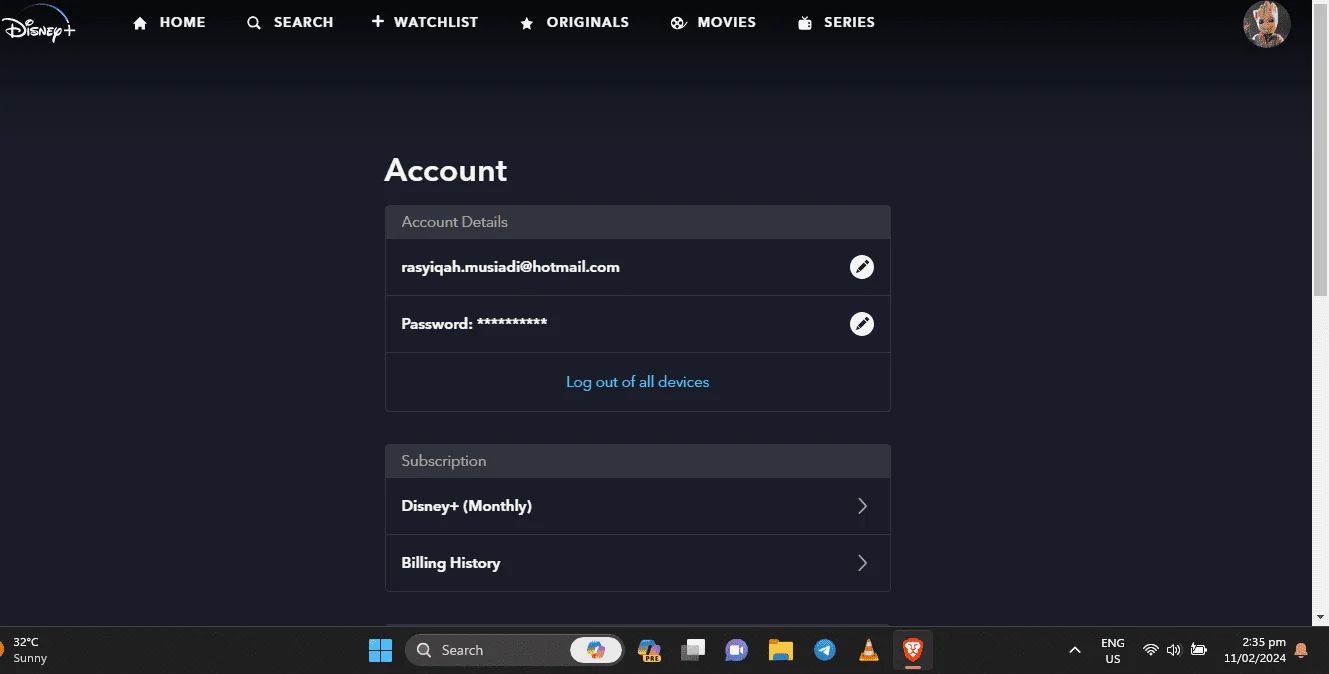Click the pencil icon to change password
Viewport: 1329px width, 674px height.
pyautogui.click(x=861, y=324)
